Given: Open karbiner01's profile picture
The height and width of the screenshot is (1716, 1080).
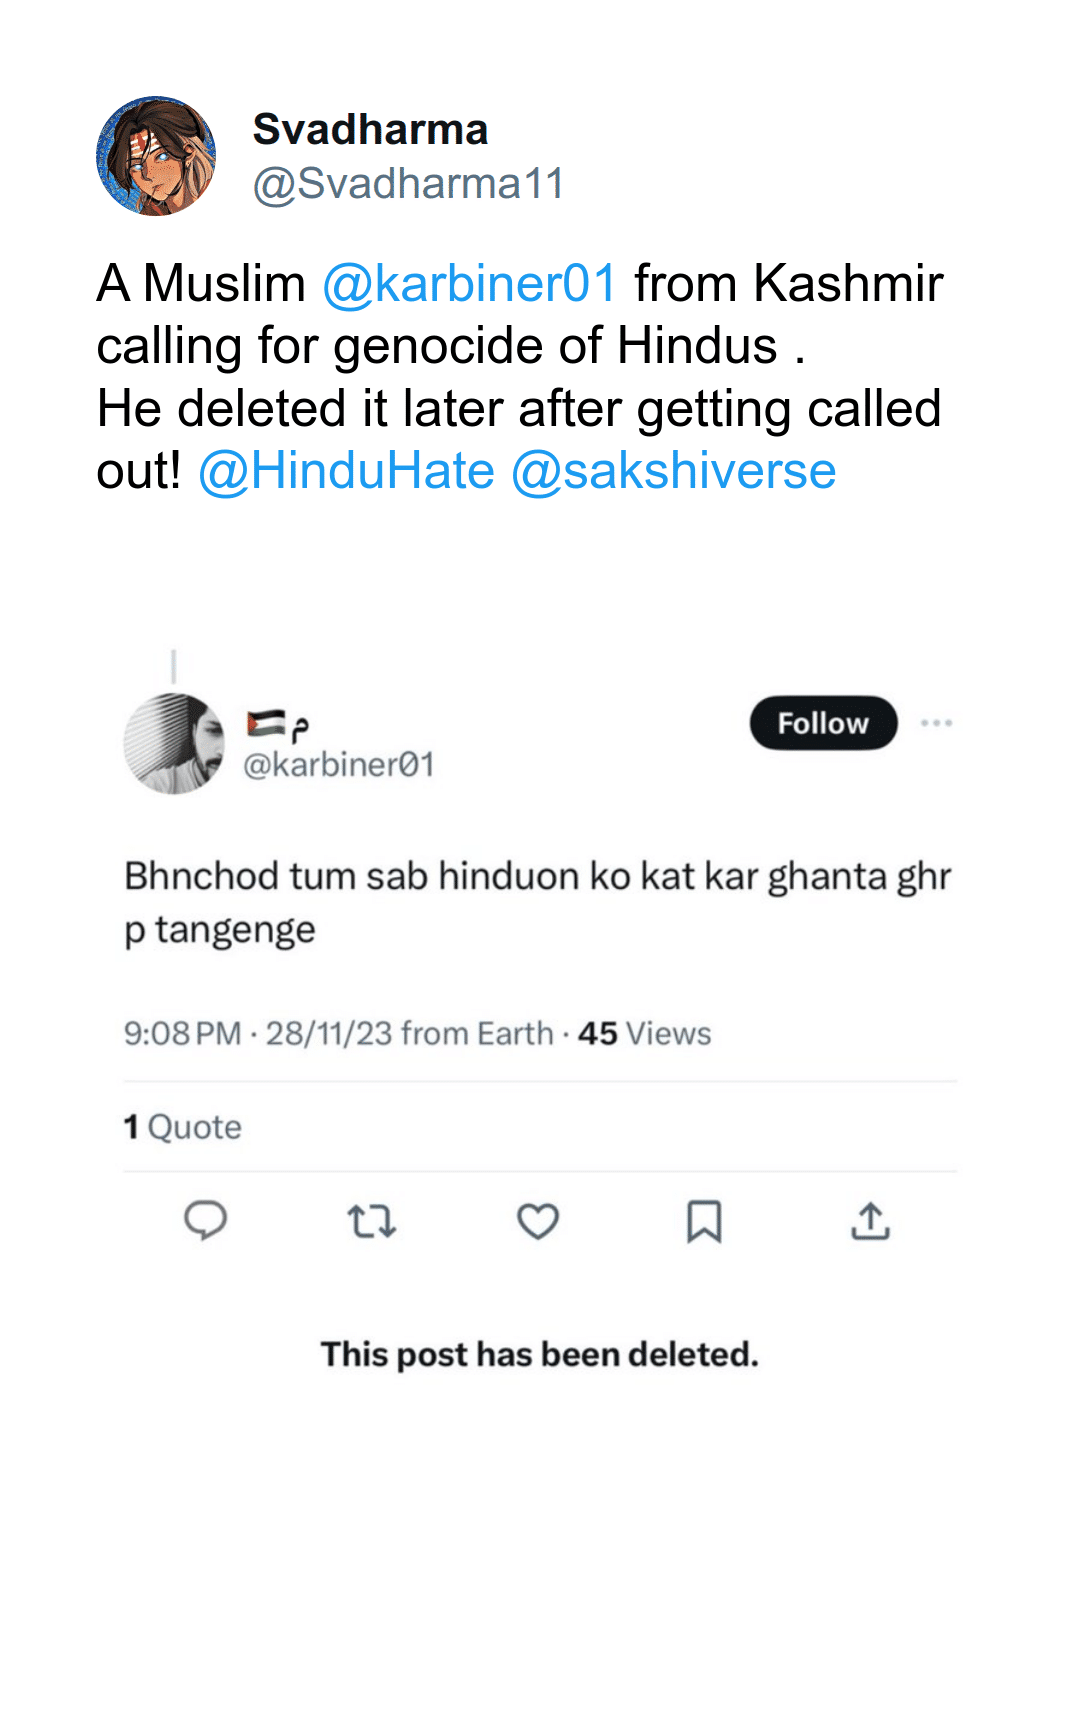Looking at the screenshot, I should point(174,744).
